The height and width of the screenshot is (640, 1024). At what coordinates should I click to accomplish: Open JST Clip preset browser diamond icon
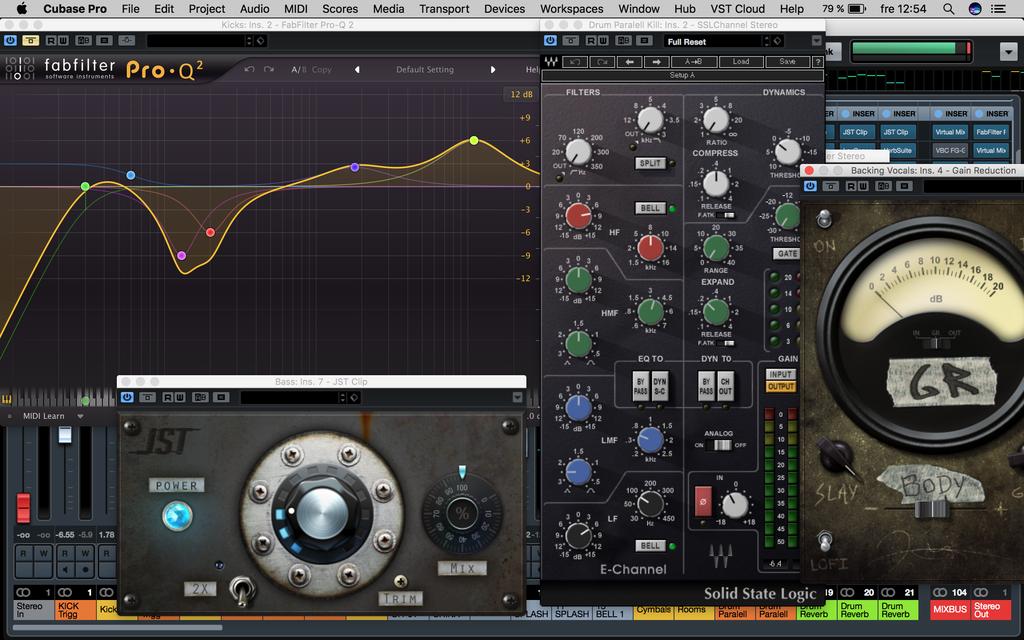[353, 397]
